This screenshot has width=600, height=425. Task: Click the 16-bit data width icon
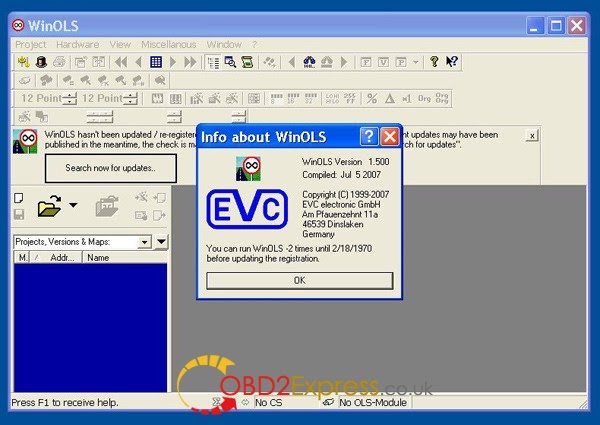[x=293, y=99]
